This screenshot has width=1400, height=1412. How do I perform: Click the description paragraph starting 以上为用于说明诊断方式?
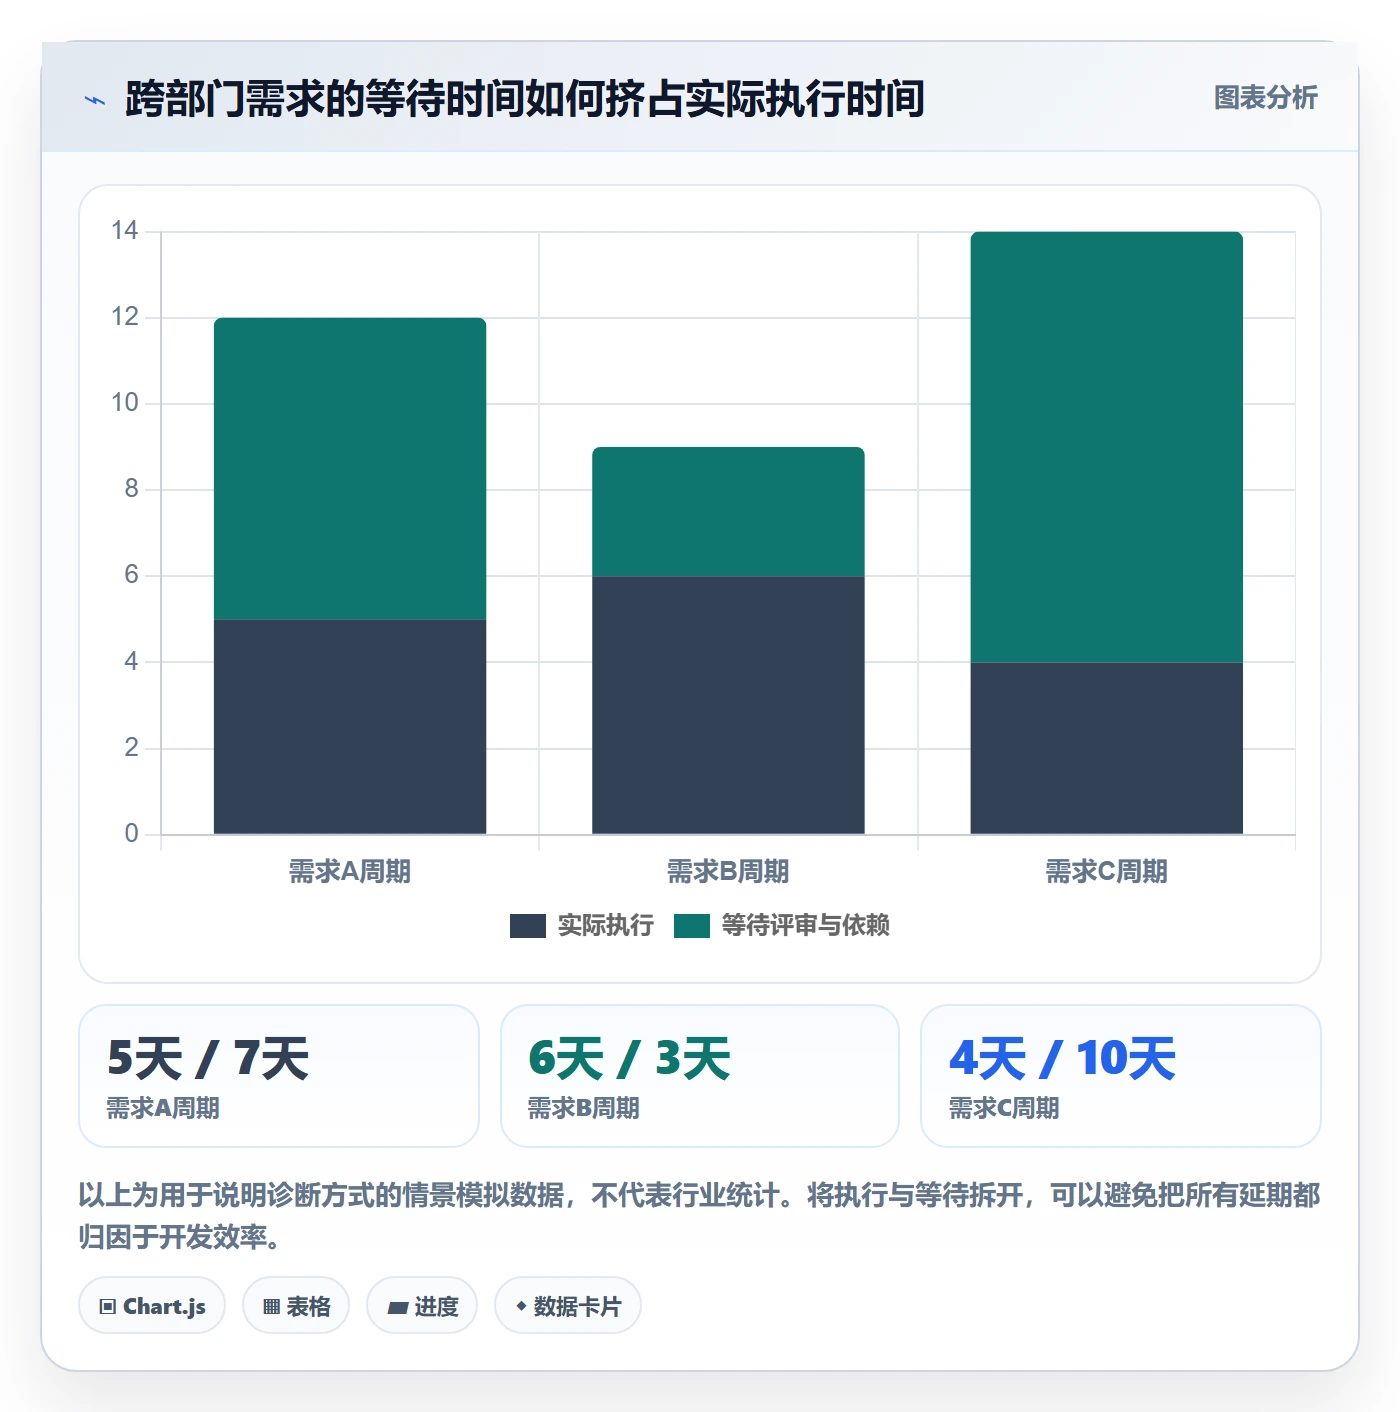point(700,1216)
